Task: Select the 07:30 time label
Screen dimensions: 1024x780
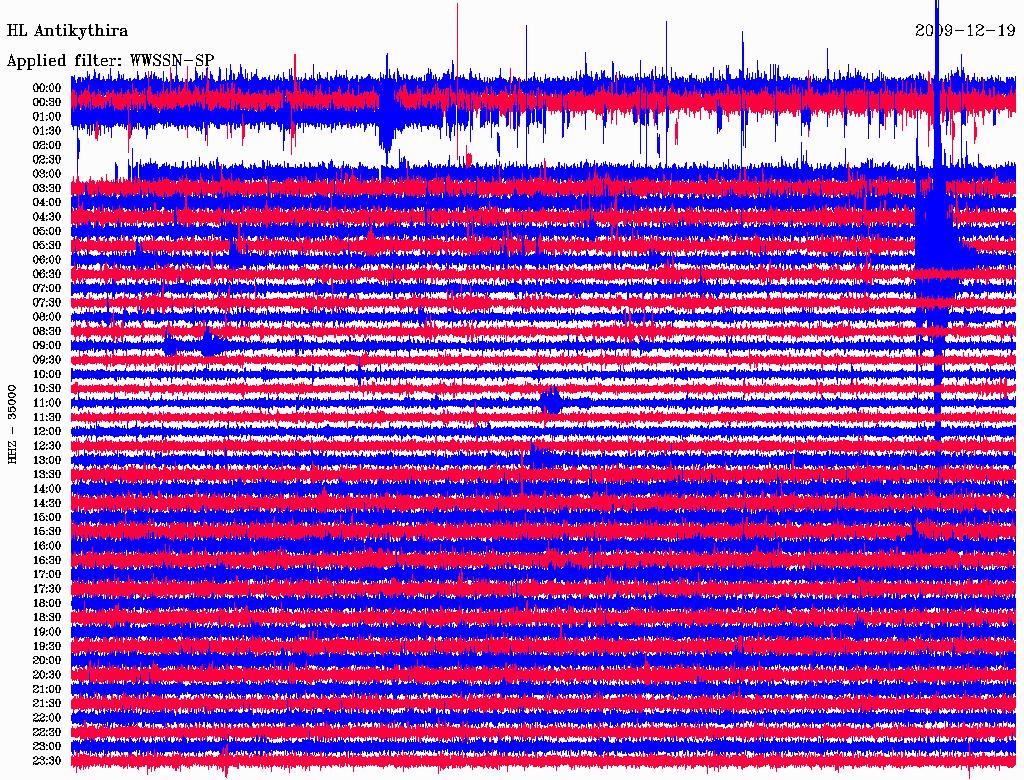Action: tap(47, 302)
